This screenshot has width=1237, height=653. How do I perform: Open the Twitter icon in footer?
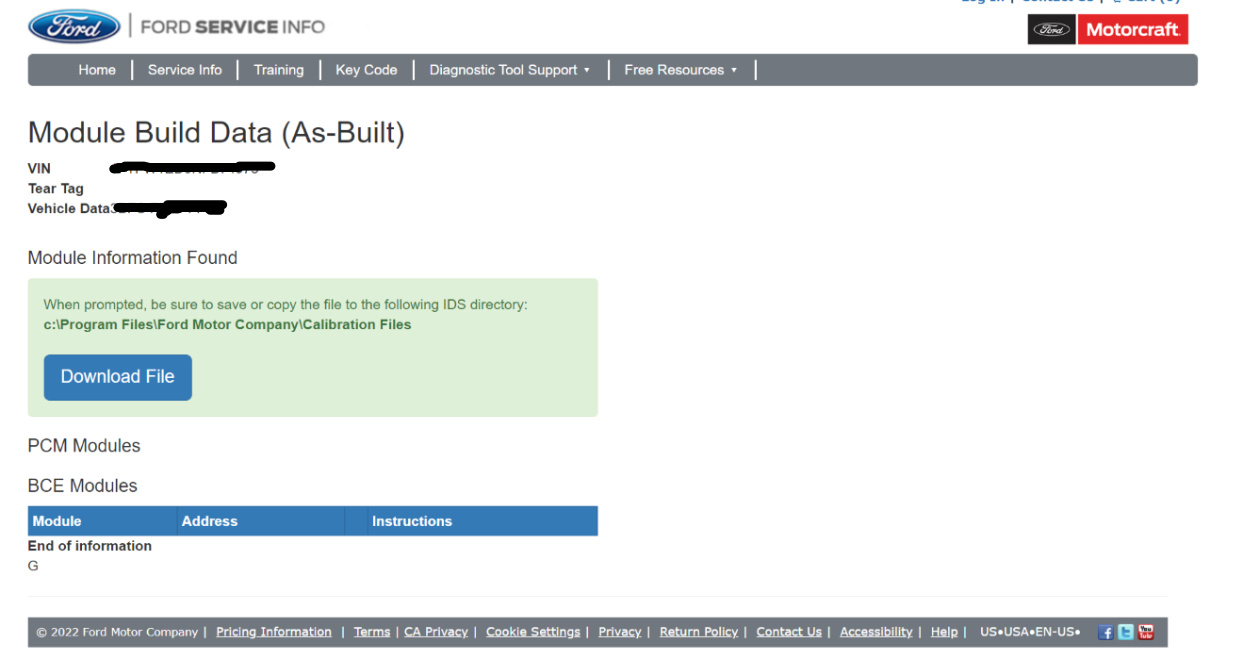click(1125, 632)
